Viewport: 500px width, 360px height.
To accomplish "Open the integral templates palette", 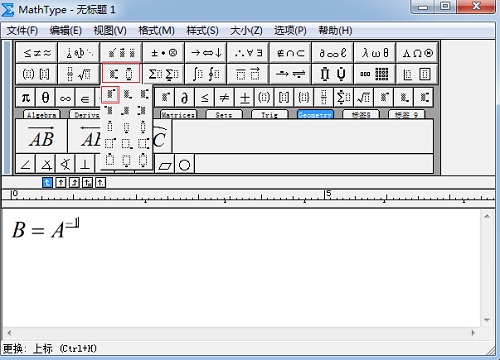I will point(206,74).
